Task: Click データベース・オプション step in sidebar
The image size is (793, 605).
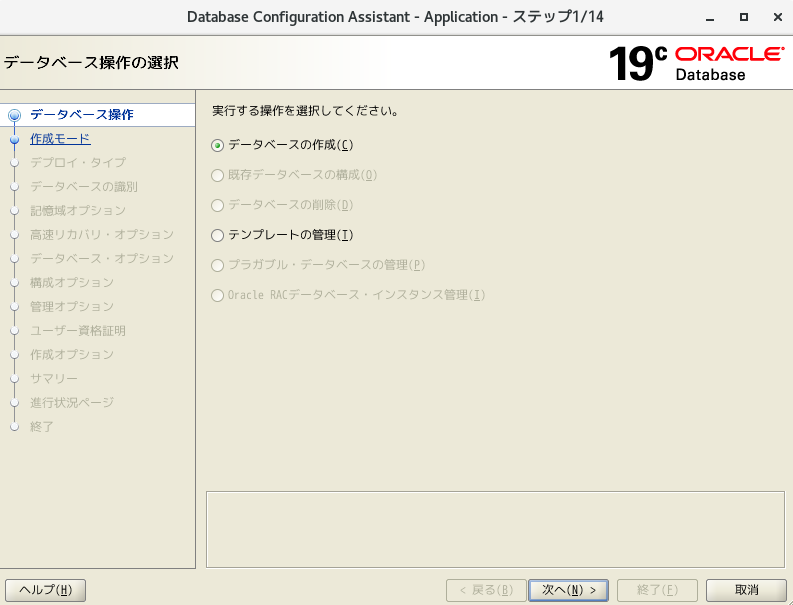Action: [x=102, y=258]
